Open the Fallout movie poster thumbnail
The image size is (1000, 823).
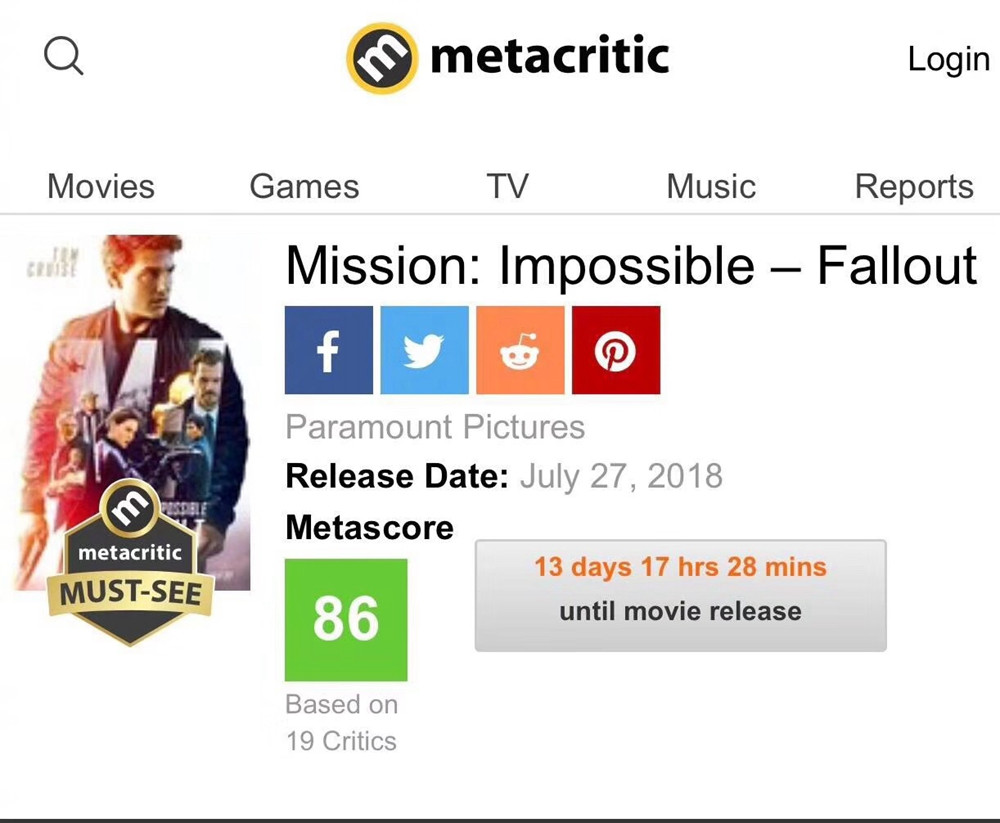[140, 380]
